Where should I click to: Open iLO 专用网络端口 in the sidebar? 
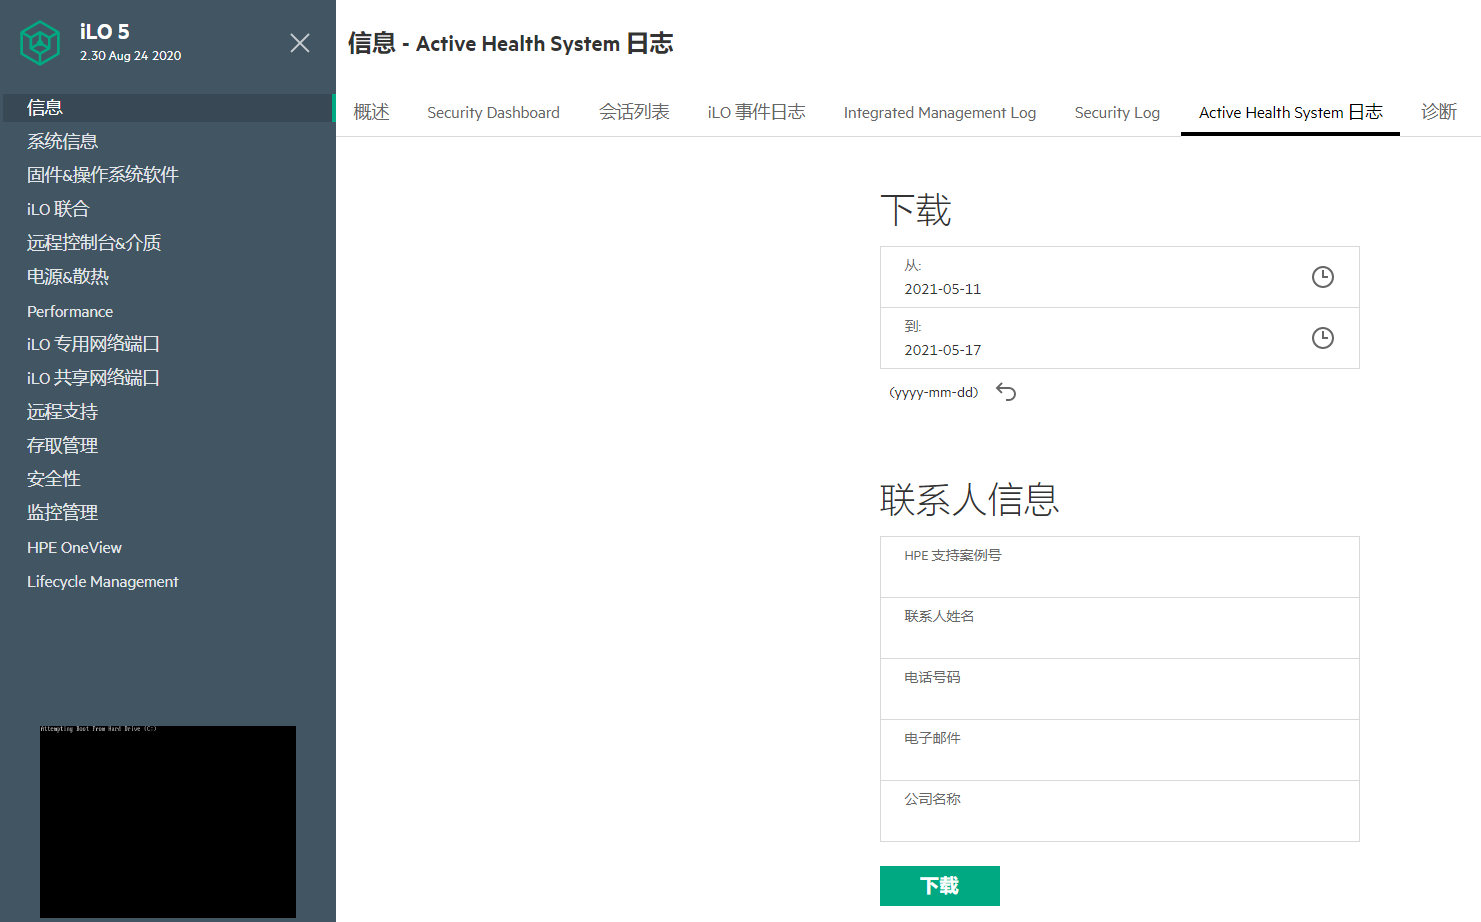(x=93, y=344)
